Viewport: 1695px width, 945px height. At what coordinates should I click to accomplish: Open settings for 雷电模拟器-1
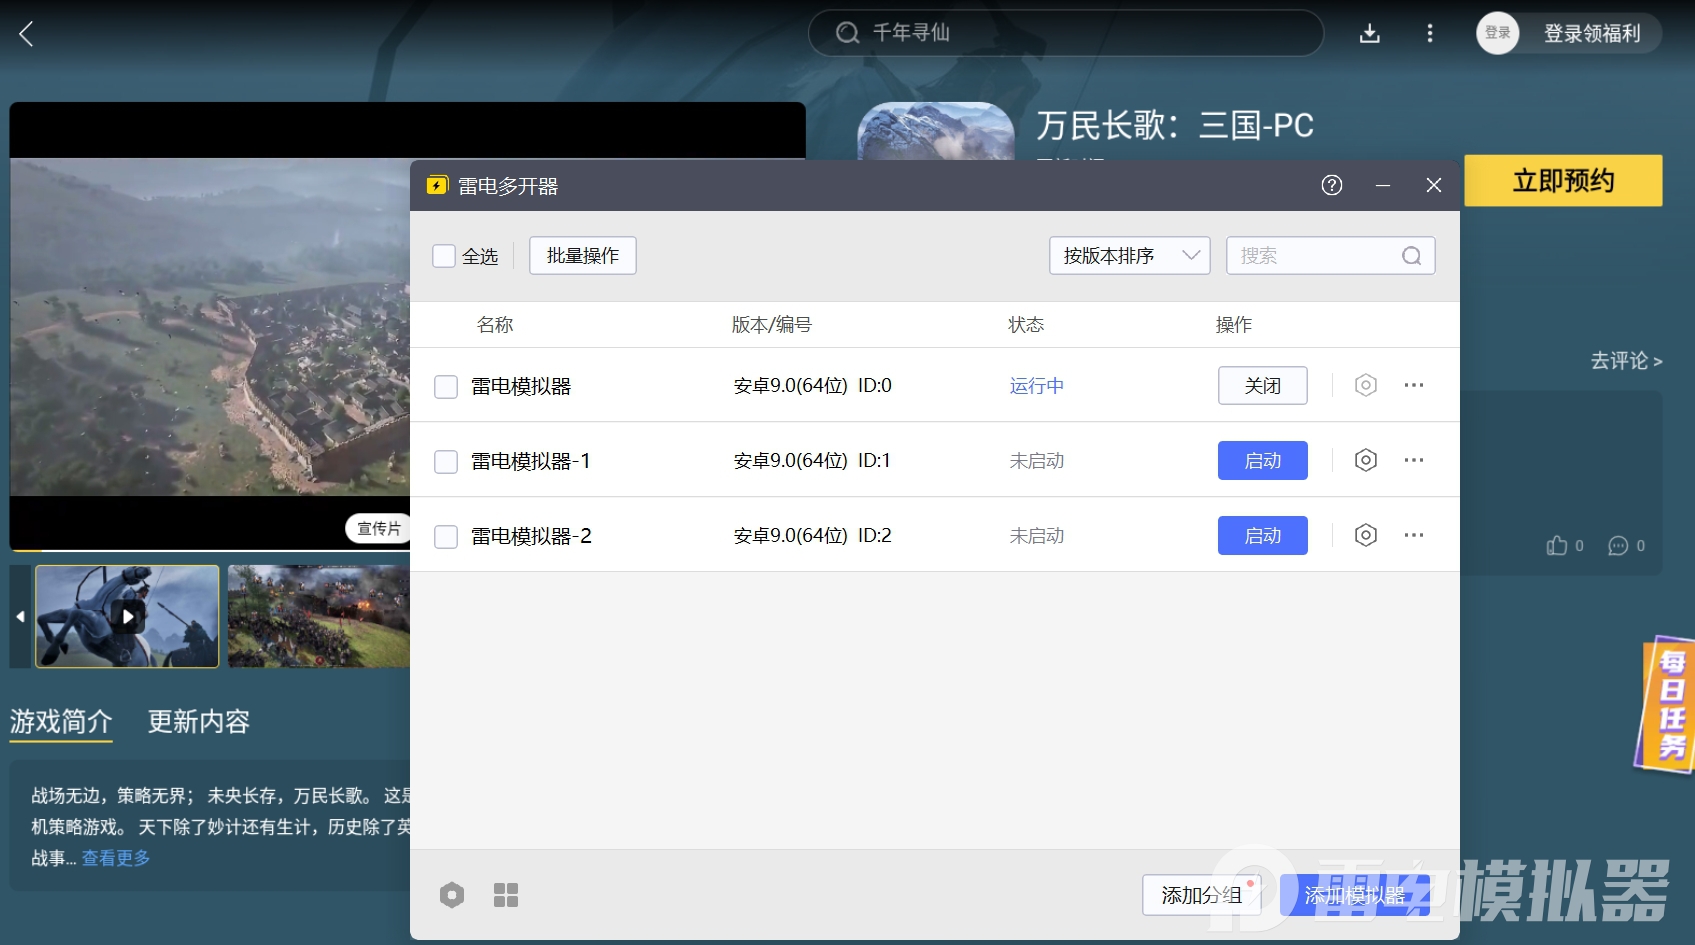1365,460
